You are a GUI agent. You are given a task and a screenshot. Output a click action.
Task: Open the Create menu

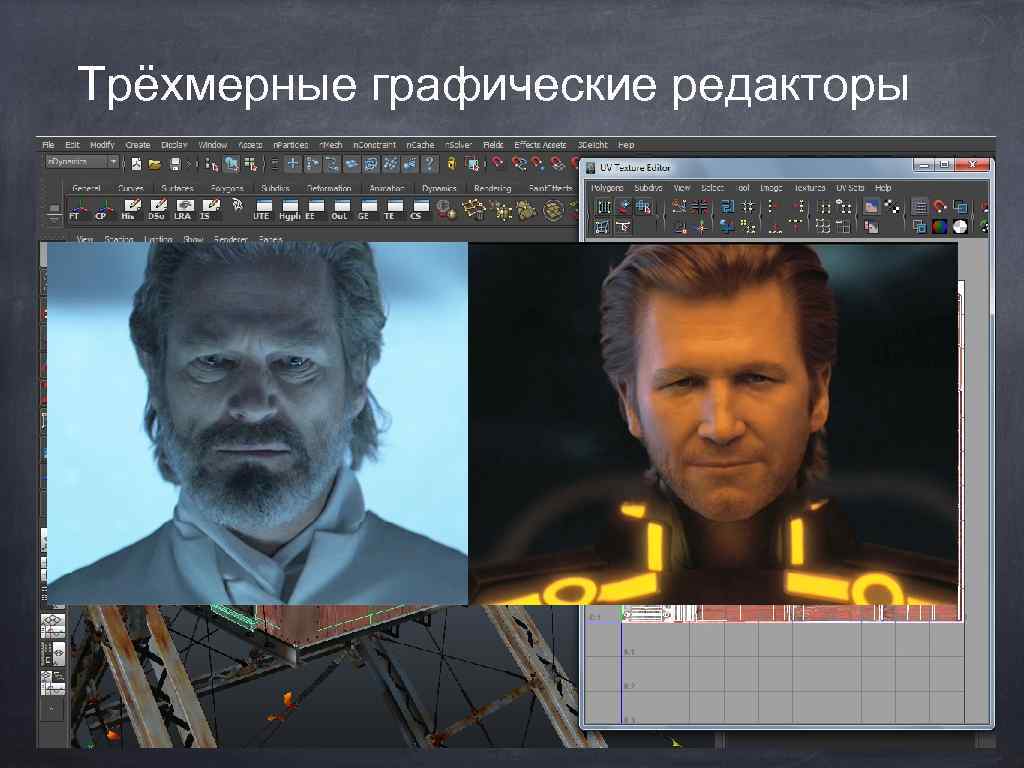point(138,145)
